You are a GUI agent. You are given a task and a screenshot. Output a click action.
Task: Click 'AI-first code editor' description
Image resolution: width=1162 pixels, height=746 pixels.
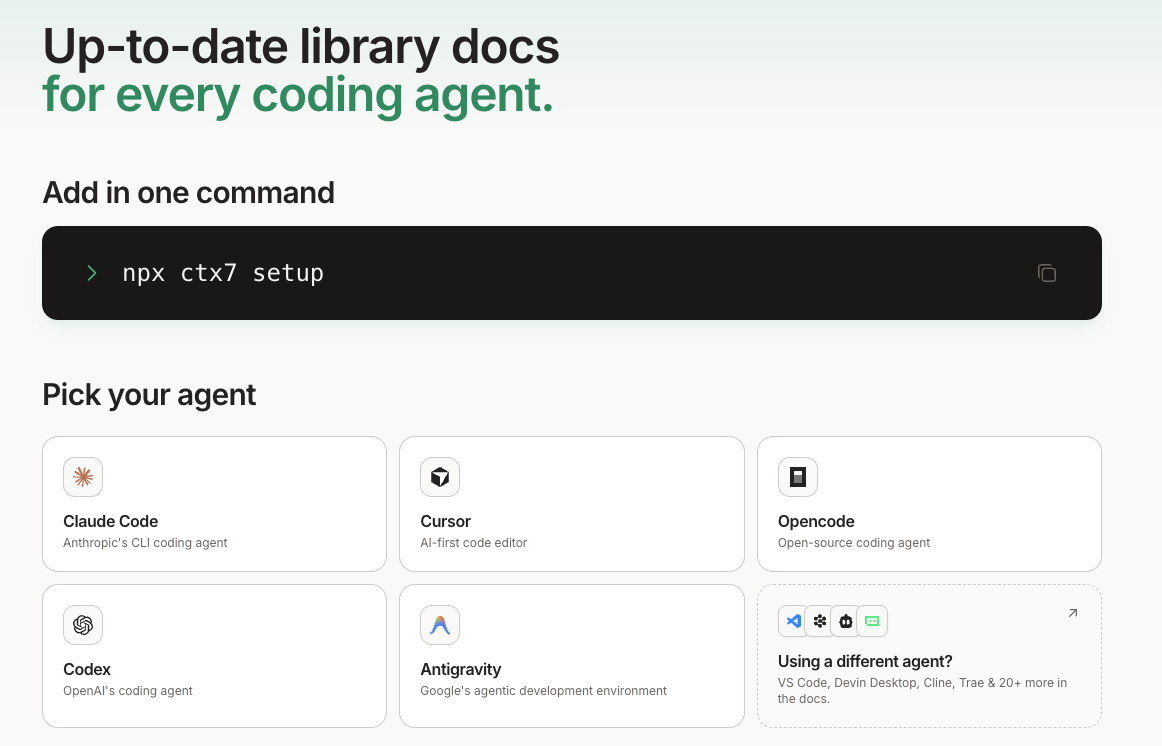point(474,543)
